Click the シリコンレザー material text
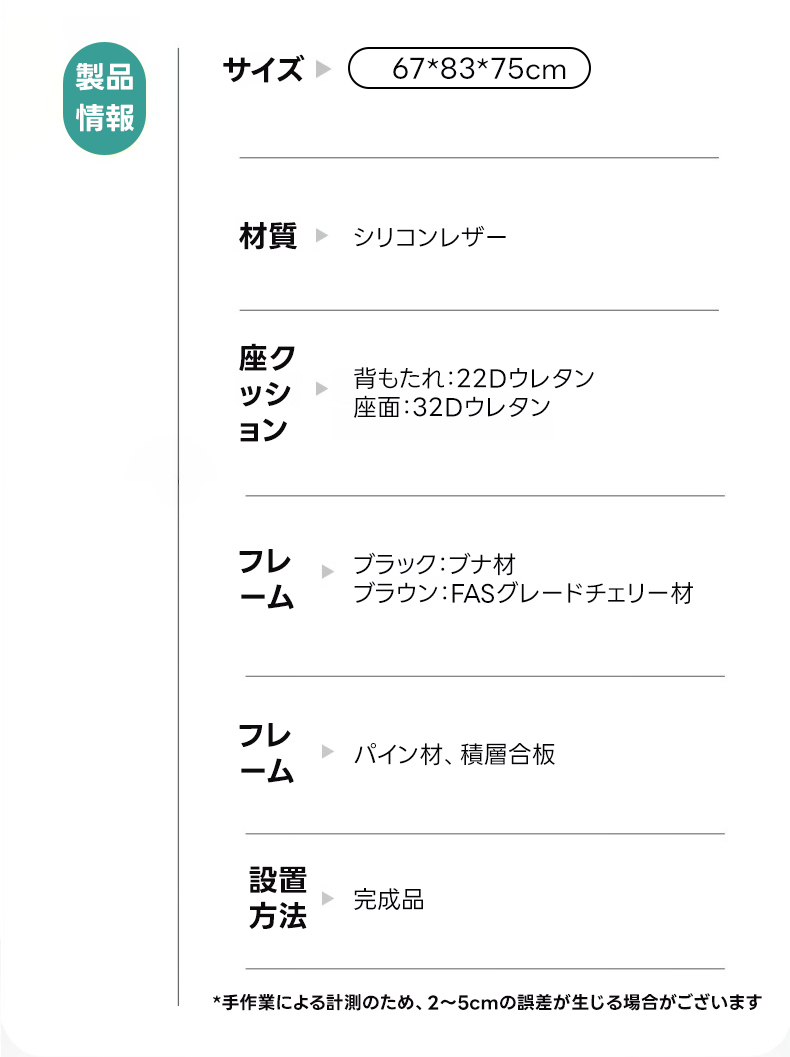 (430, 237)
